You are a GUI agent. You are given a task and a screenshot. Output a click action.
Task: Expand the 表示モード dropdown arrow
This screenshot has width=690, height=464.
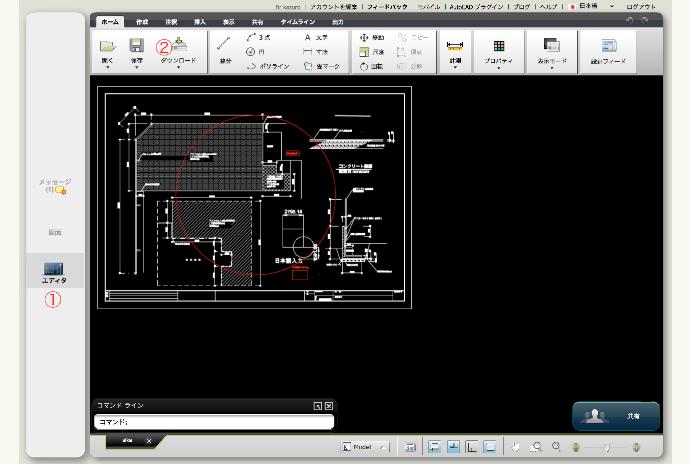[552, 68]
